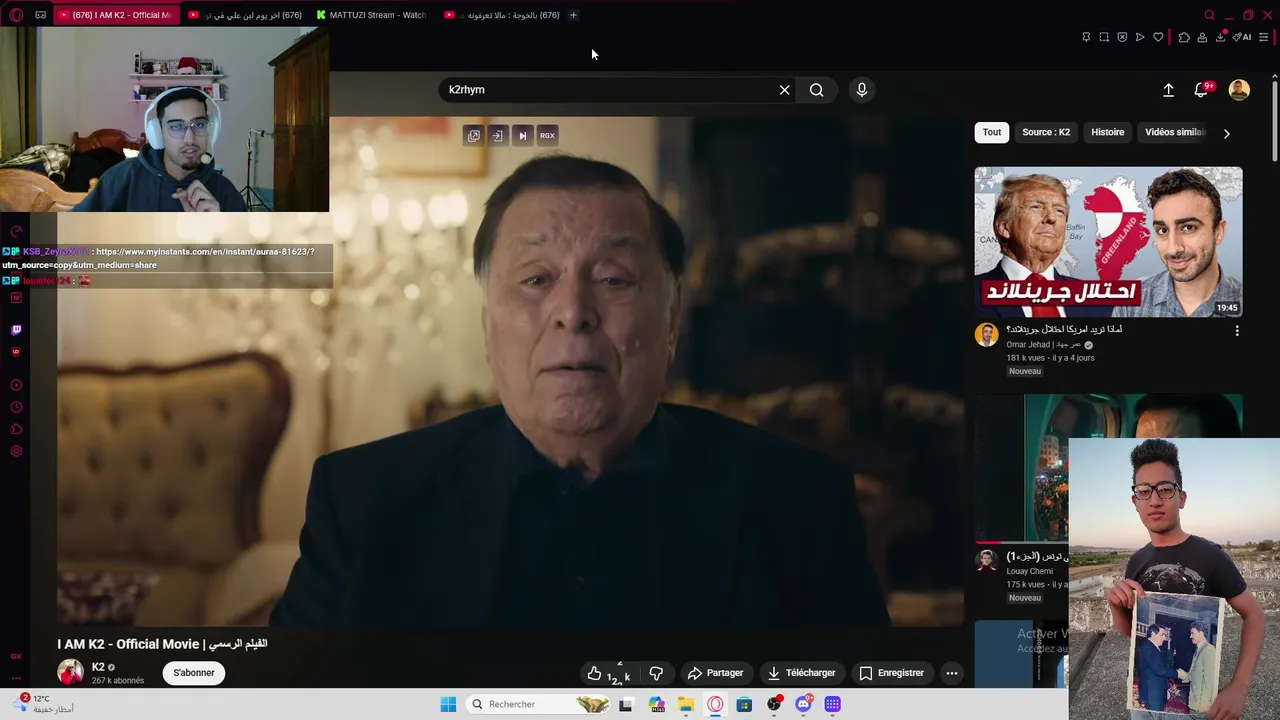Click the video title I AM K2 - Official Movie

pos(162,644)
